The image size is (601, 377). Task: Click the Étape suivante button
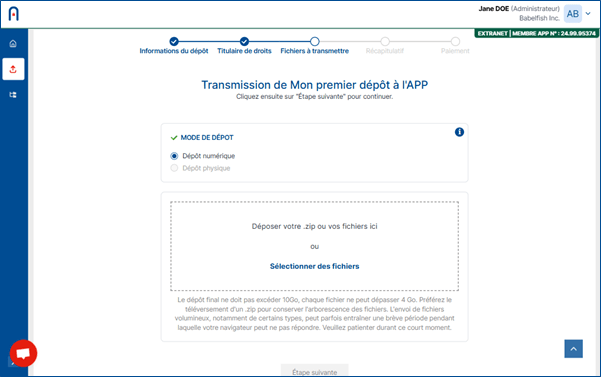[315, 370]
